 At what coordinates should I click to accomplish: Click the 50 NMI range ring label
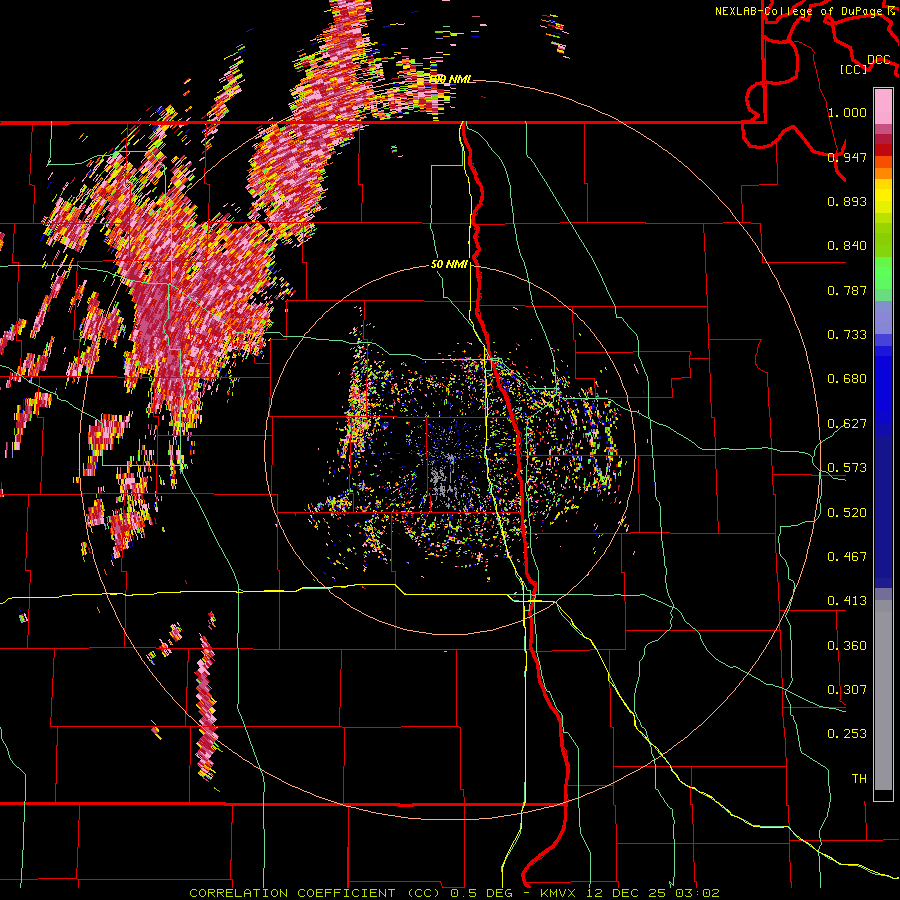449,264
